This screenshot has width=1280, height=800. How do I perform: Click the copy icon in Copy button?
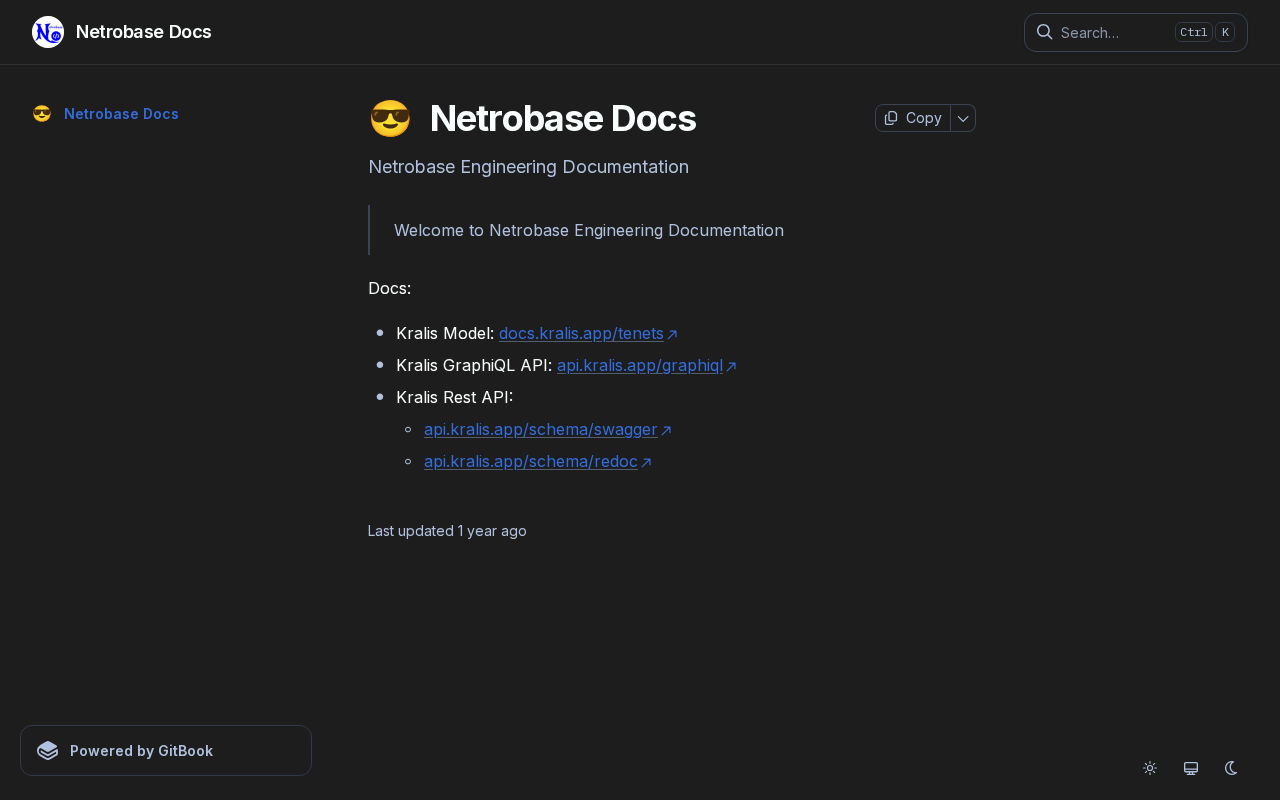pos(891,118)
